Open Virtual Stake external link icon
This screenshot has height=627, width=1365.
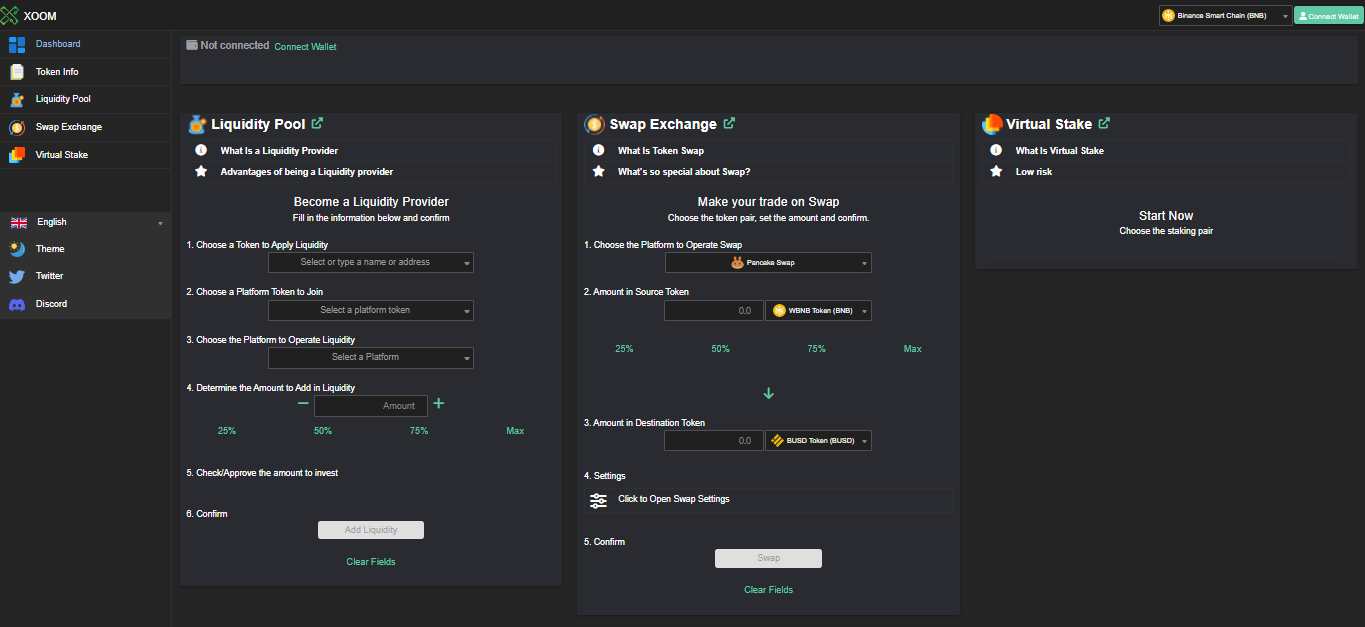[1104, 124]
